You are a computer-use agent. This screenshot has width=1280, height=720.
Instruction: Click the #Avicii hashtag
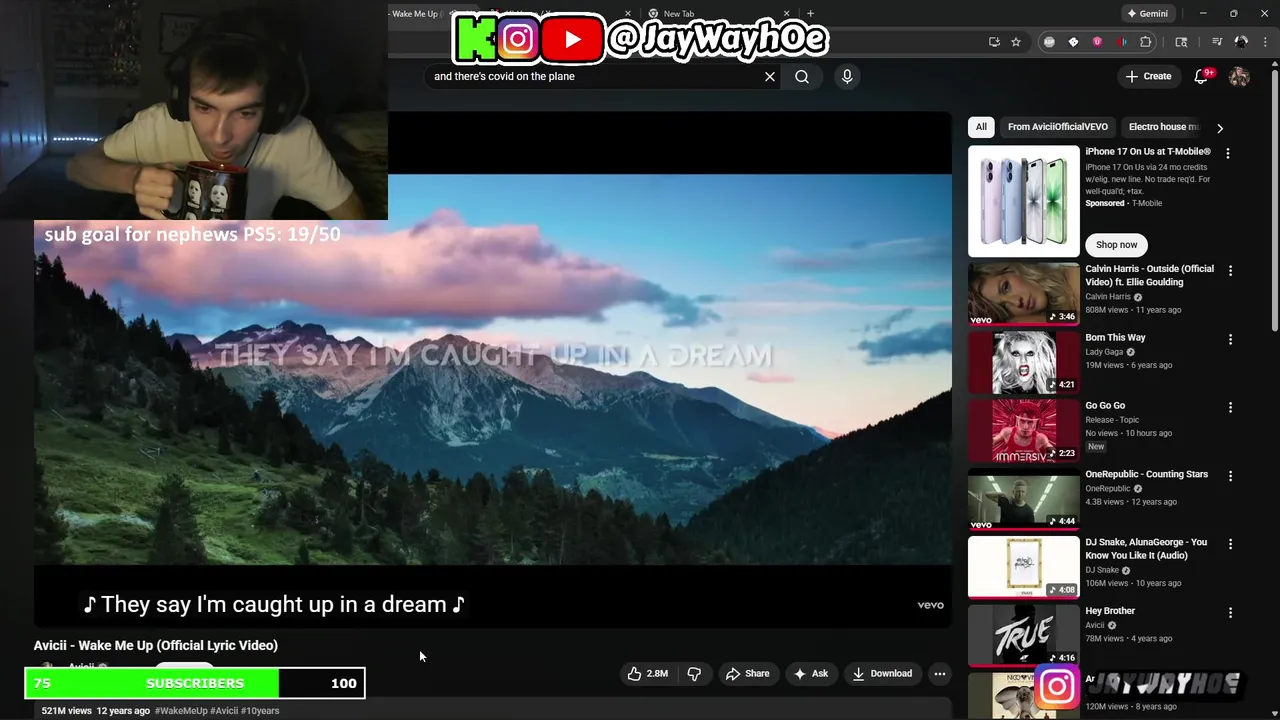click(x=224, y=711)
